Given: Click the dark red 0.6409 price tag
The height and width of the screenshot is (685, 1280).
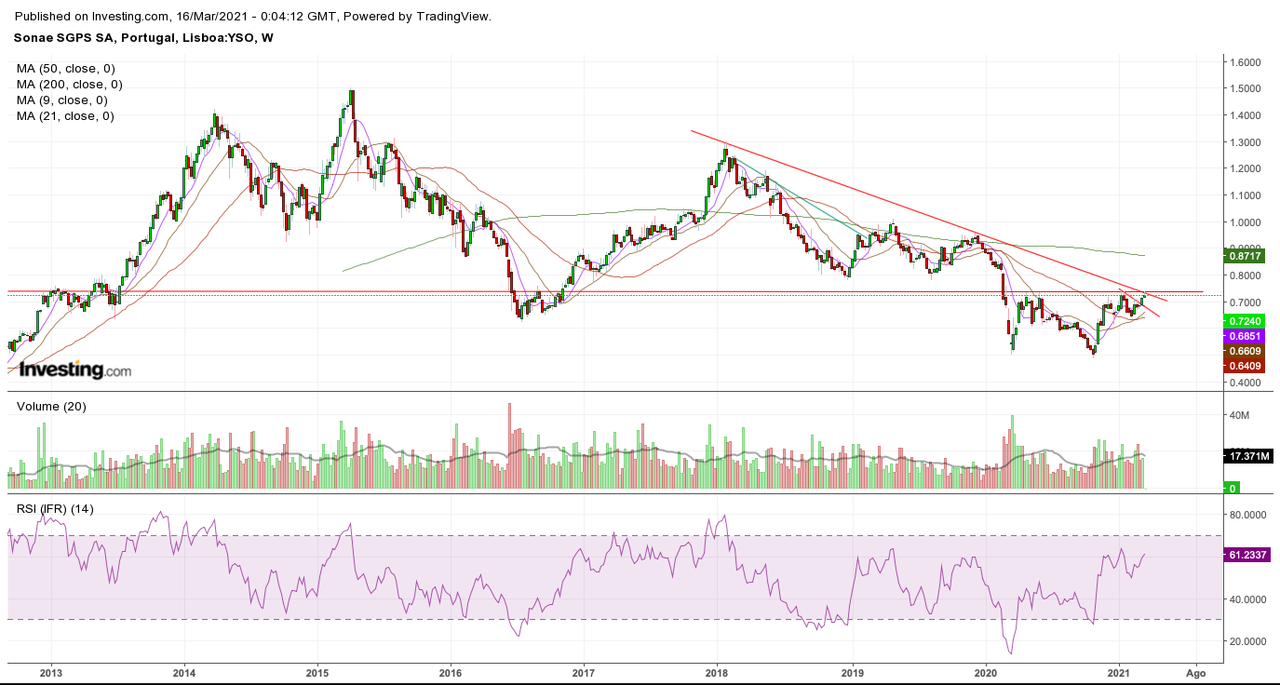Looking at the screenshot, I should tap(1245, 366).
